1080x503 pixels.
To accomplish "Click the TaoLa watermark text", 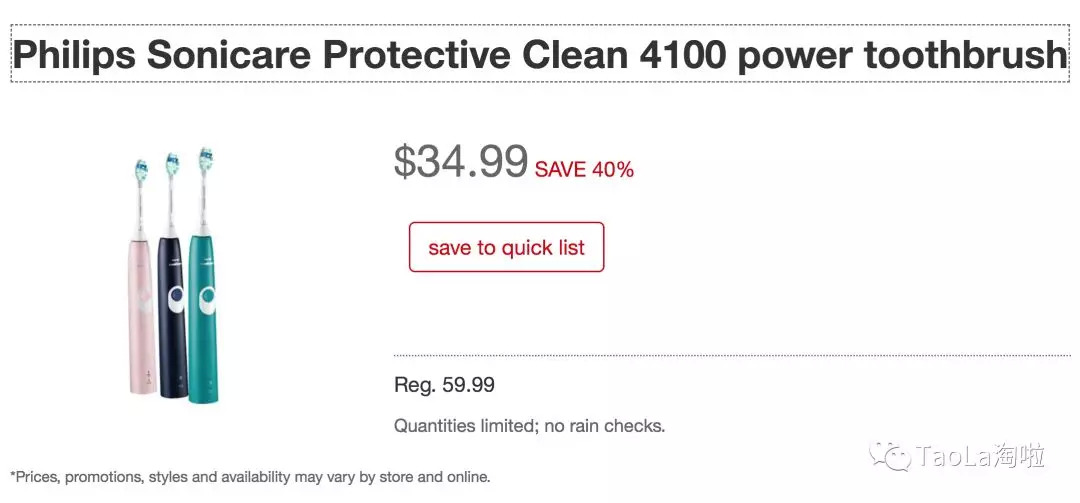I will click(x=980, y=457).
